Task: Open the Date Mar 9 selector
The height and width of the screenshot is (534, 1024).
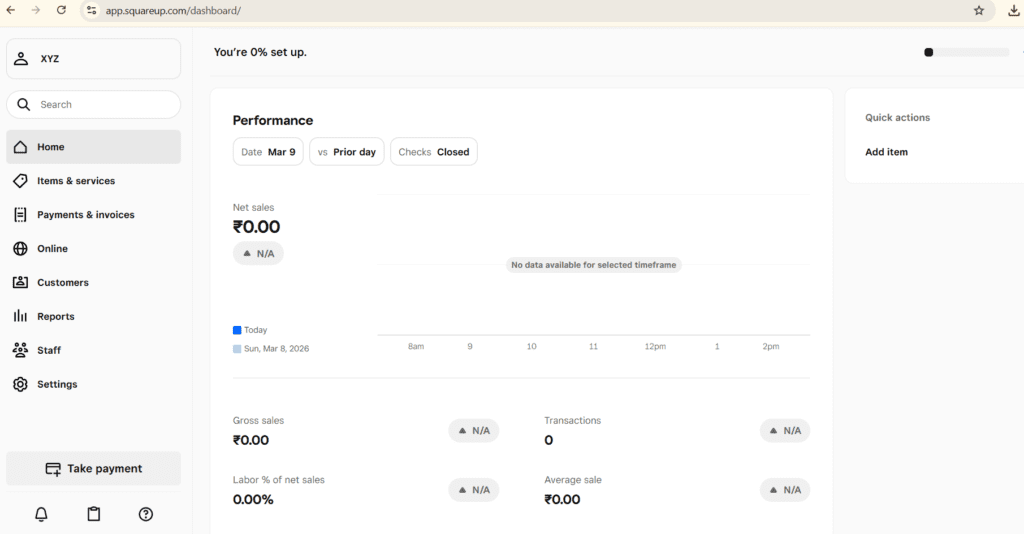Action: [268, 152]
